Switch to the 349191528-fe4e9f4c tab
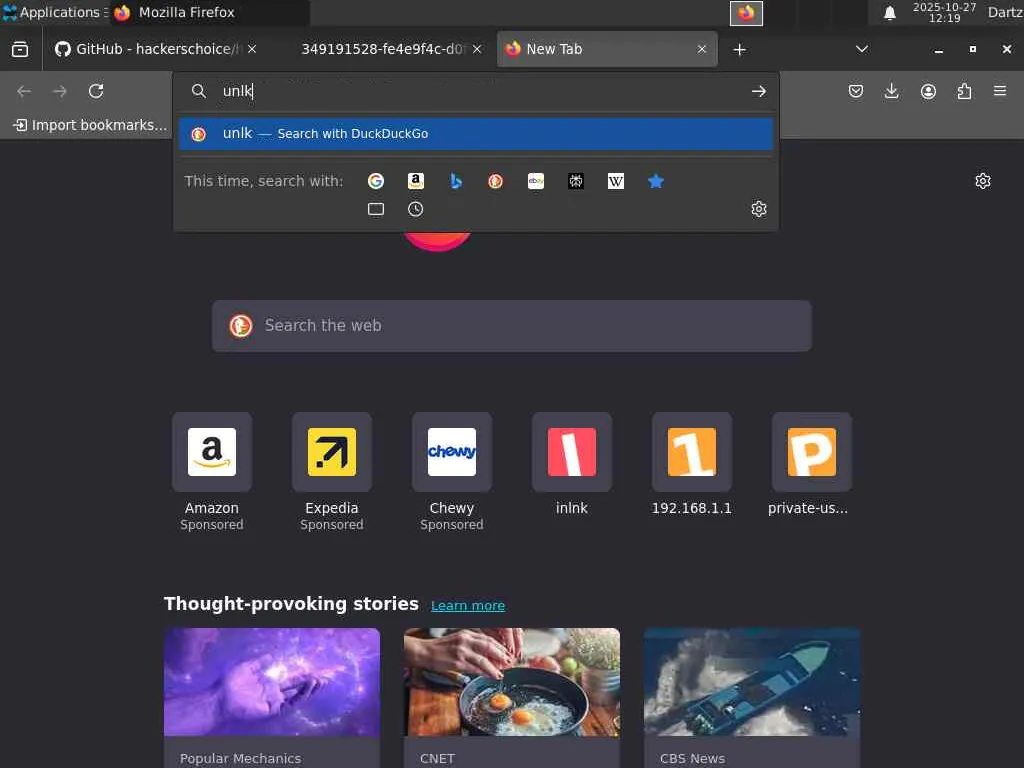The height and width of the screenshot is (768, 1024). 381,49
